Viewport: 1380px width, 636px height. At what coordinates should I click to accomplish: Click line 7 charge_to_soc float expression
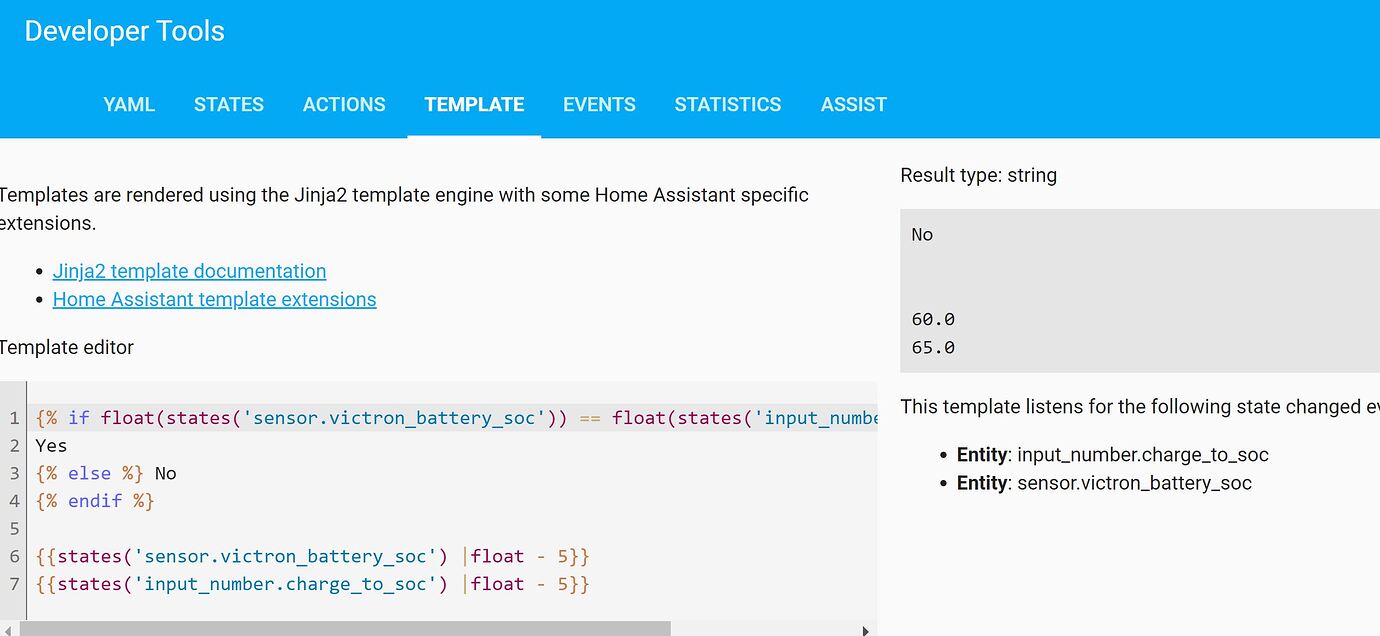312,584
